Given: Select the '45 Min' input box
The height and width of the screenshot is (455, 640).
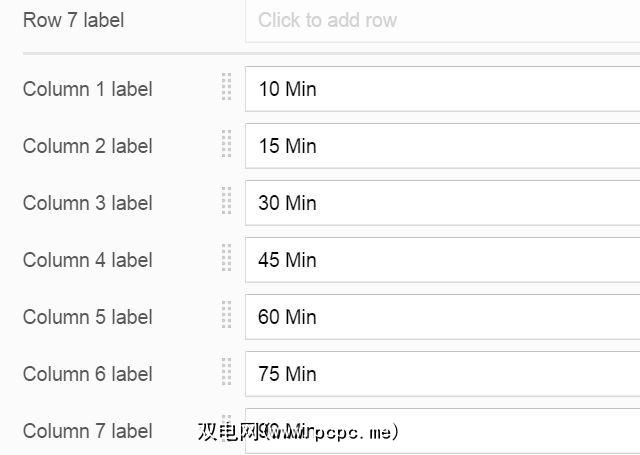Looking at the screenshot, I should [x=442, y=260].
